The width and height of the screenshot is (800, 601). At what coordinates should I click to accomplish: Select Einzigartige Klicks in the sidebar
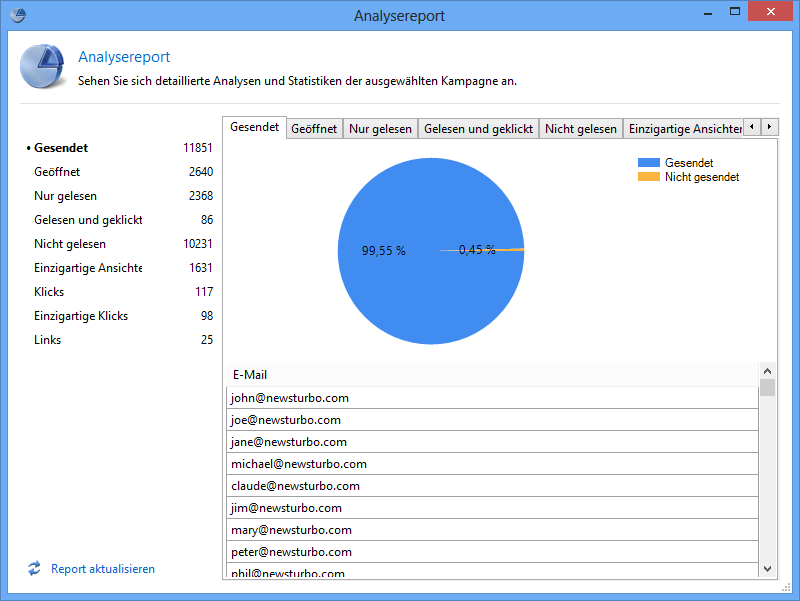click(81, 316)
